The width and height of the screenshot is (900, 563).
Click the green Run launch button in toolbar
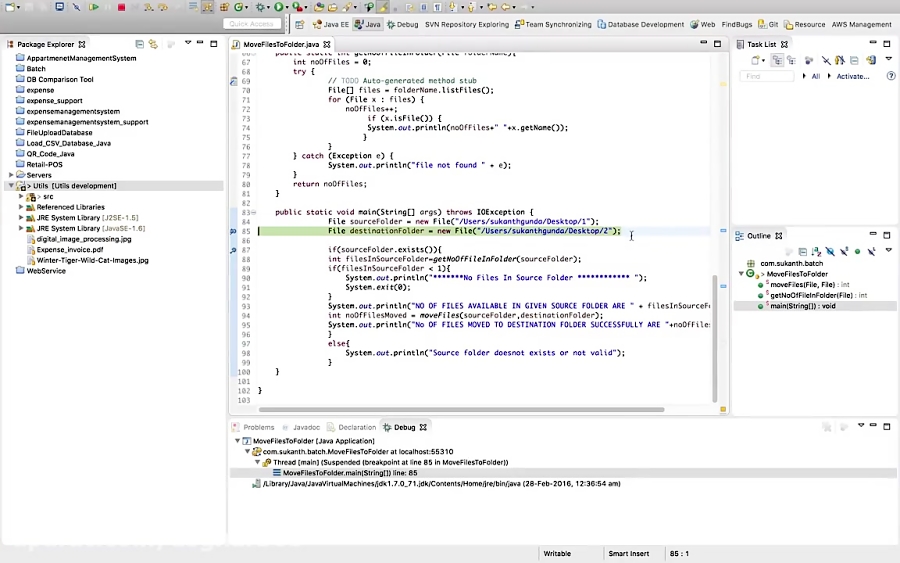point(279,7)
